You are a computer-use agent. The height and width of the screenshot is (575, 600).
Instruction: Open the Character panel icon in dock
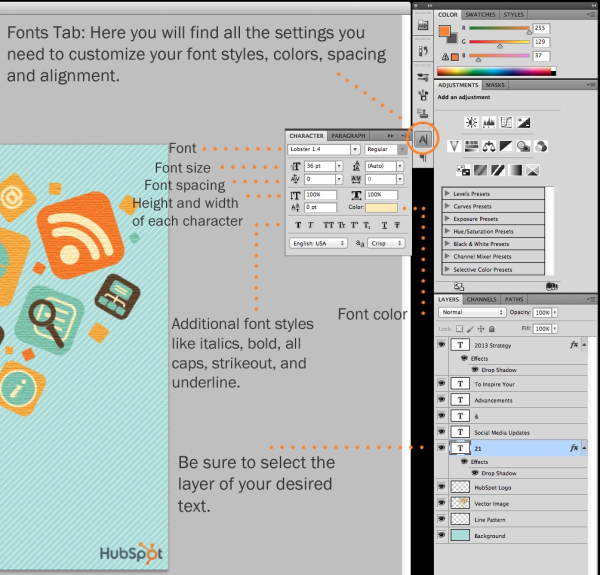tap(423, 139)
